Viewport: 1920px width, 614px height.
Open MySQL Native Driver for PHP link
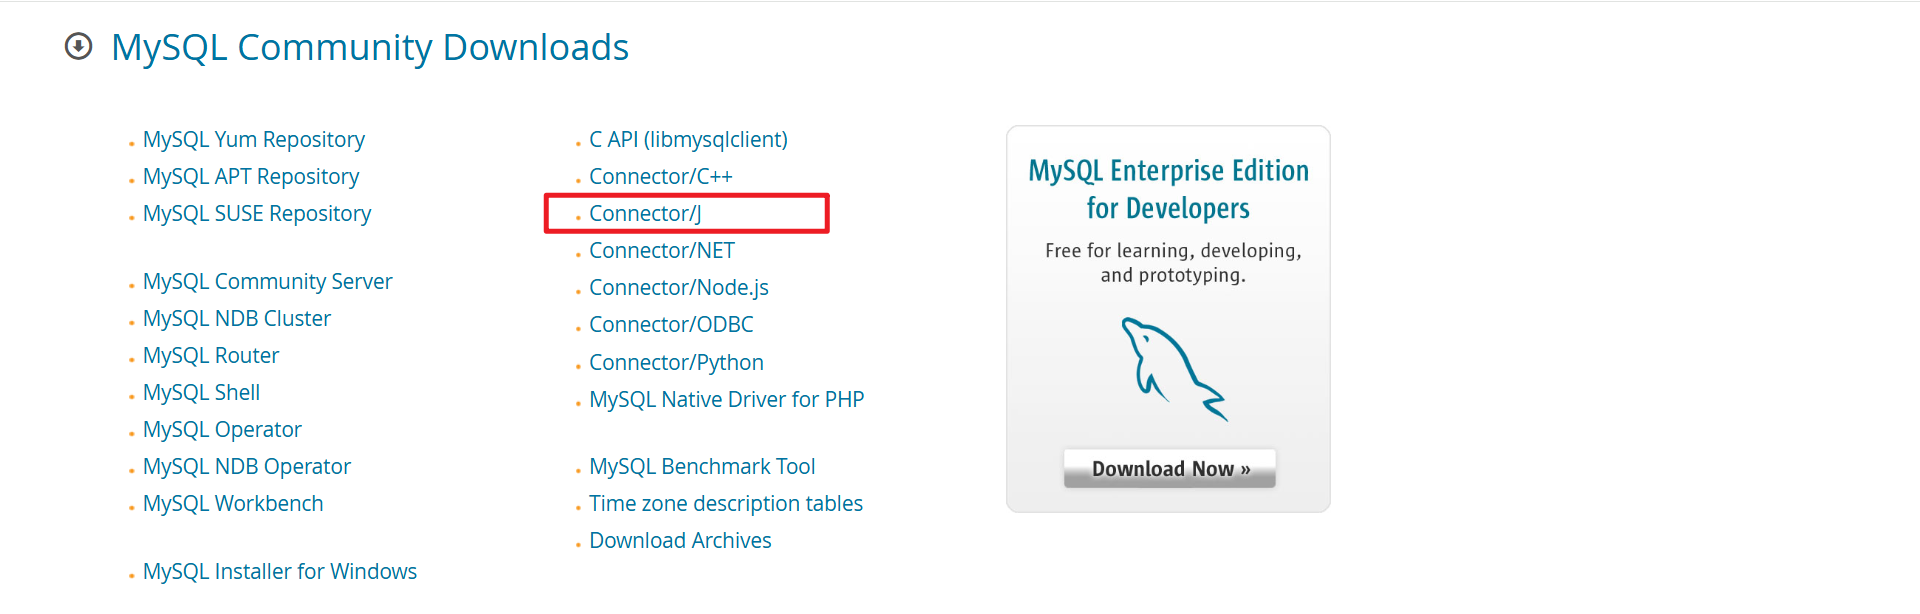pos(727,400)
